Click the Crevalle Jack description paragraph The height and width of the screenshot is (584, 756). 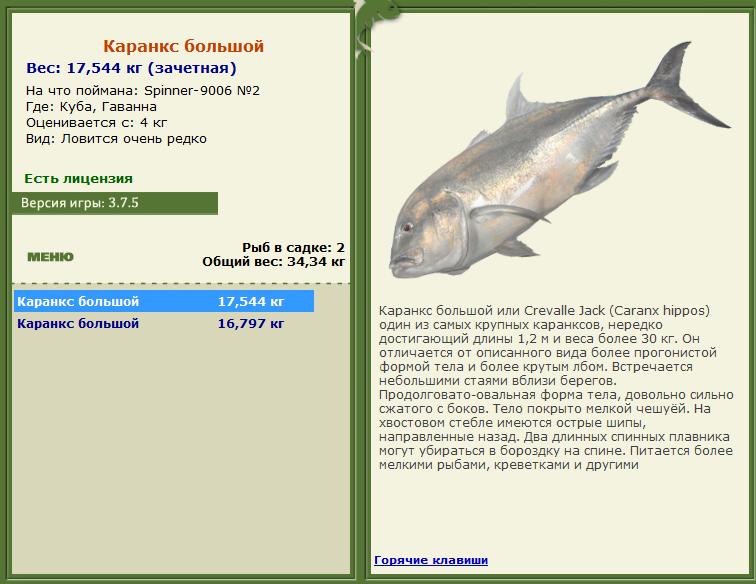pyautogui.click(x=556, y=388)
